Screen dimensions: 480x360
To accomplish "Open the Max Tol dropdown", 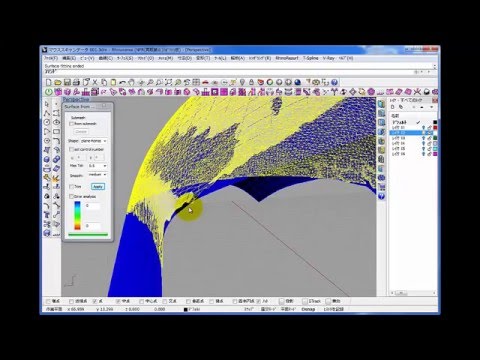I will coord(97,166).
